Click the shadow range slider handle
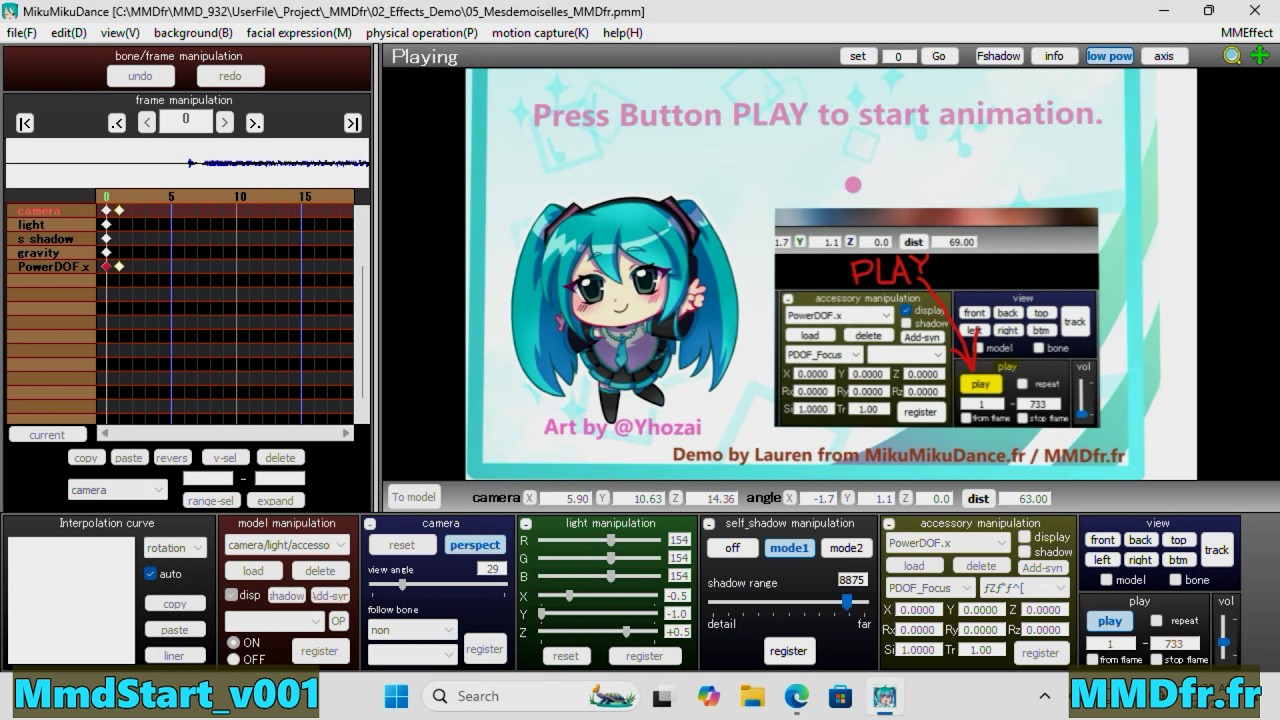 [847, 601]
